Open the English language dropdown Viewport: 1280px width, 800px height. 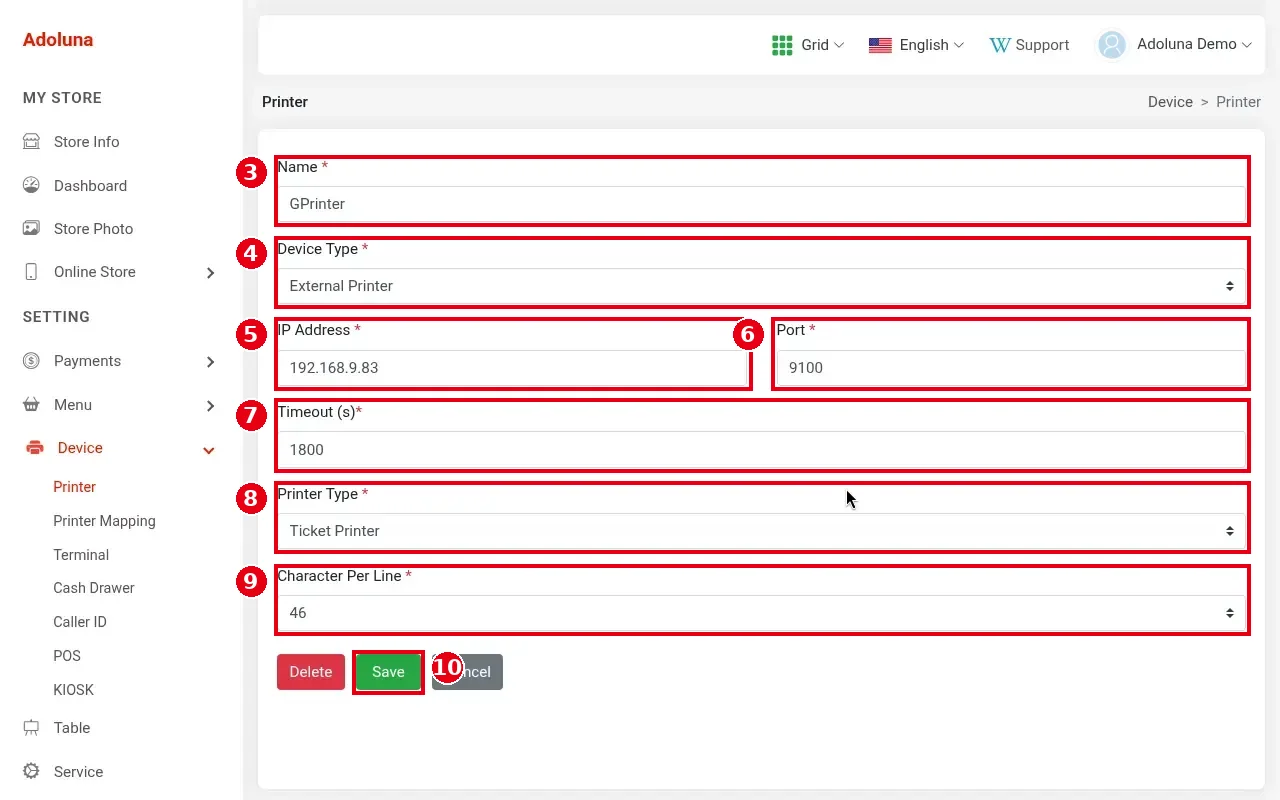point(931,45)
